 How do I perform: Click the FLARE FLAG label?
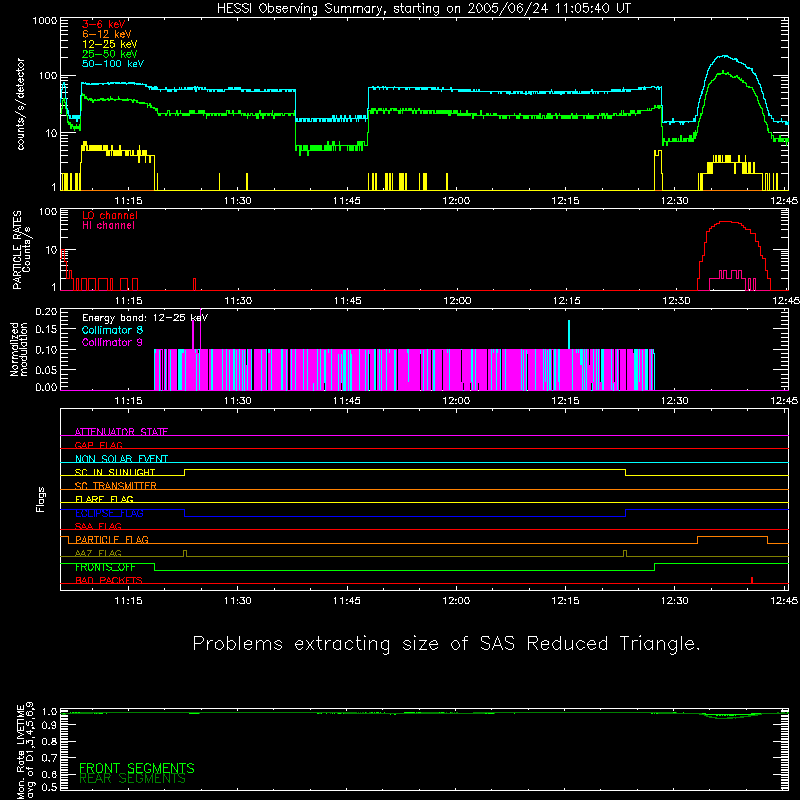coord(104,499)
